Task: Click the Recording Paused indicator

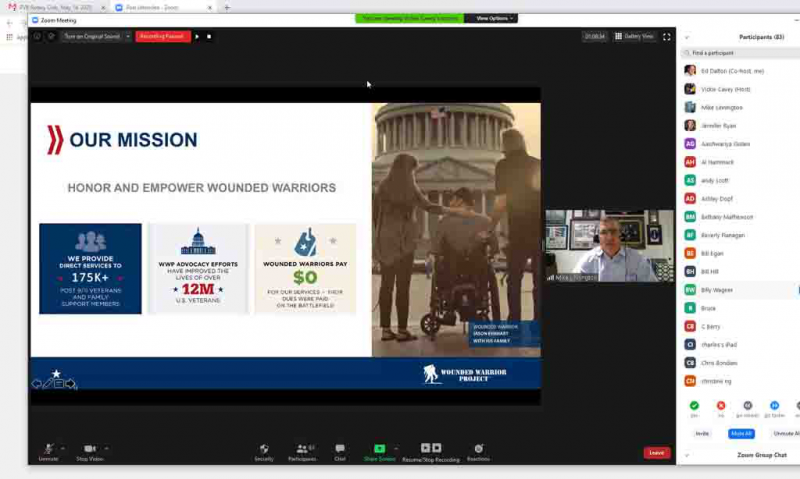Action: [x=162, y=36]
